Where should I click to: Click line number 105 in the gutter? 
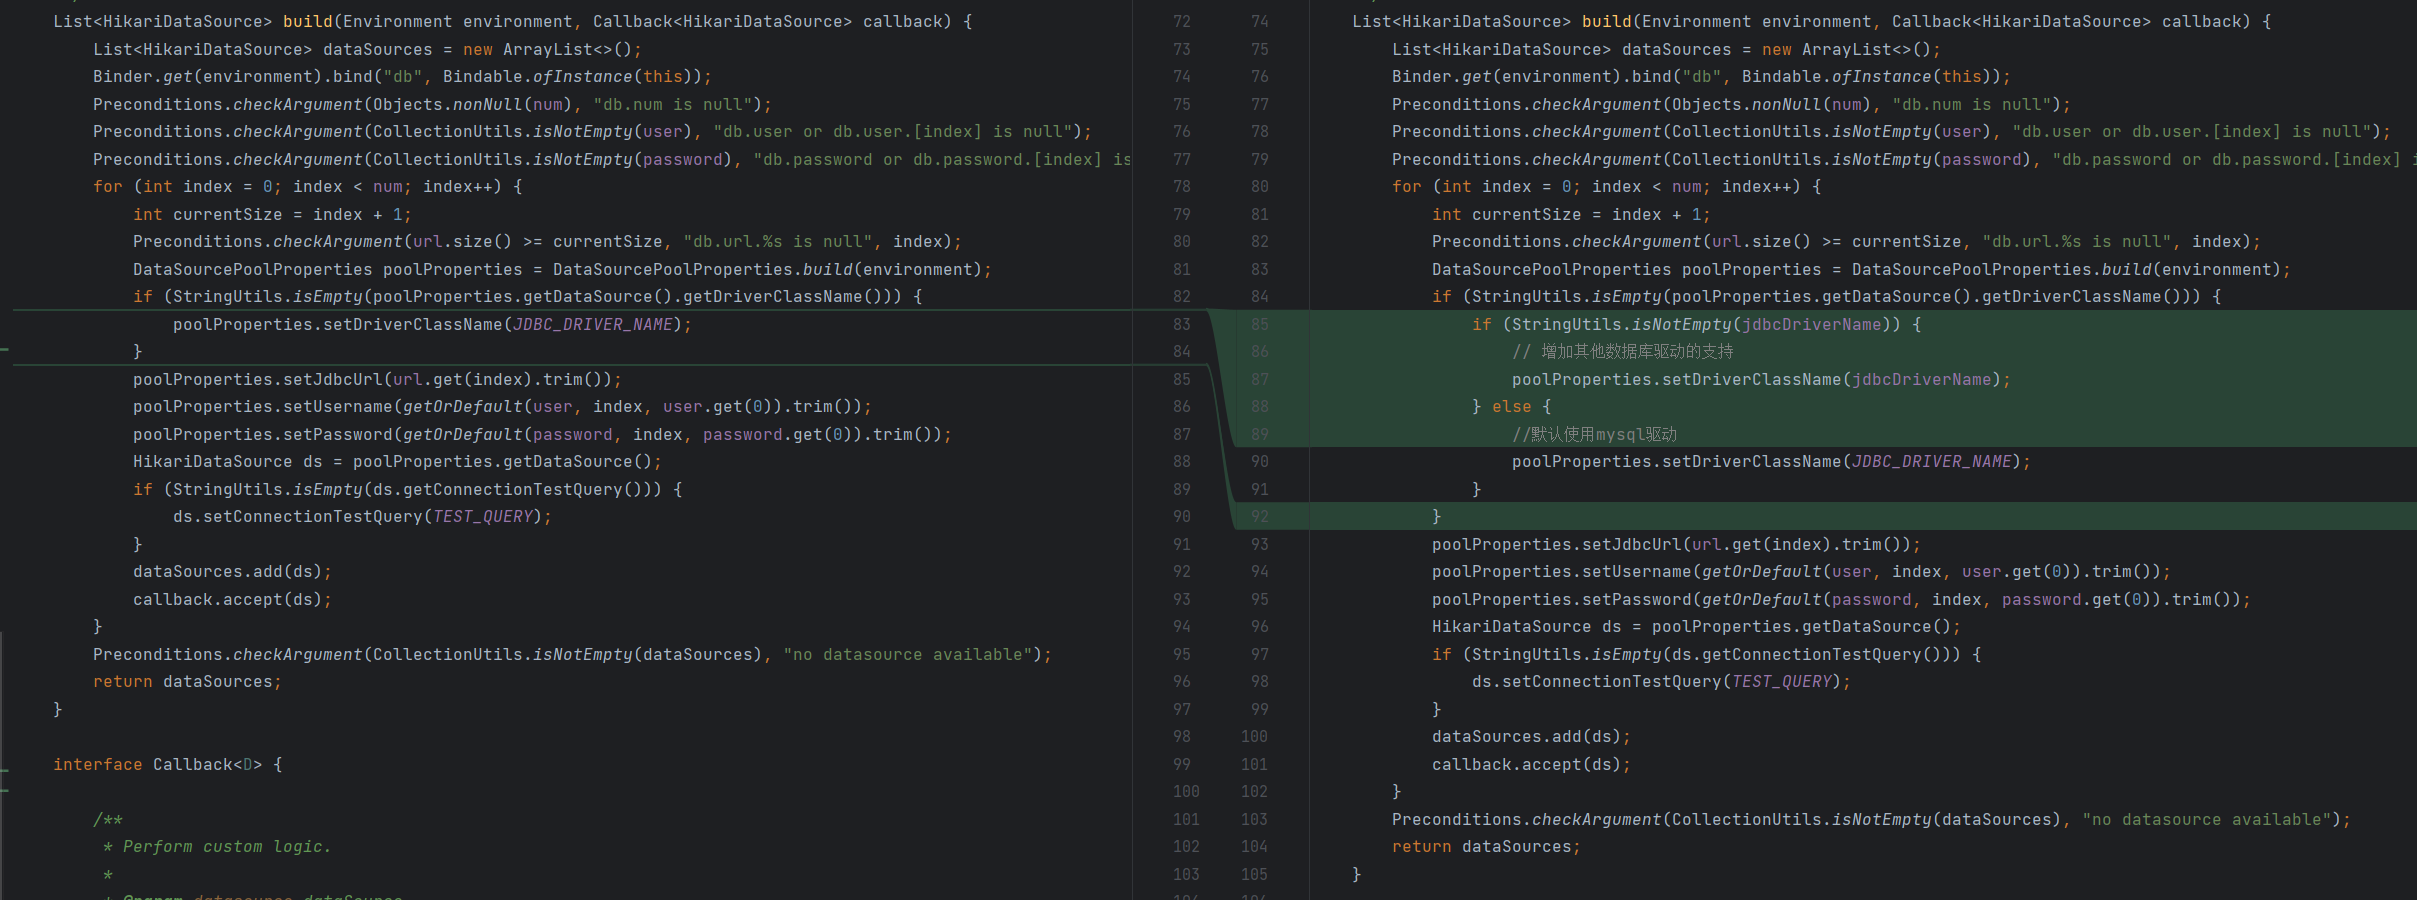(x=1254, y=874)
